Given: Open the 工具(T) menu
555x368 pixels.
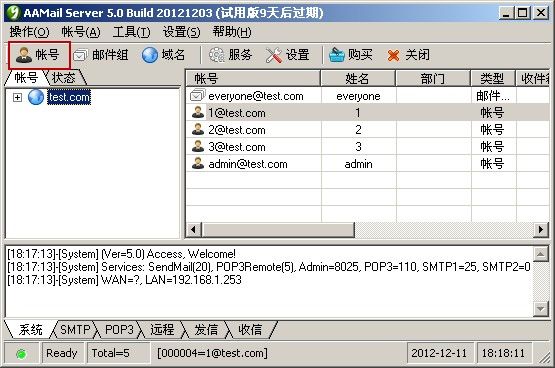Looking at the screenshot, I should 131,32.
